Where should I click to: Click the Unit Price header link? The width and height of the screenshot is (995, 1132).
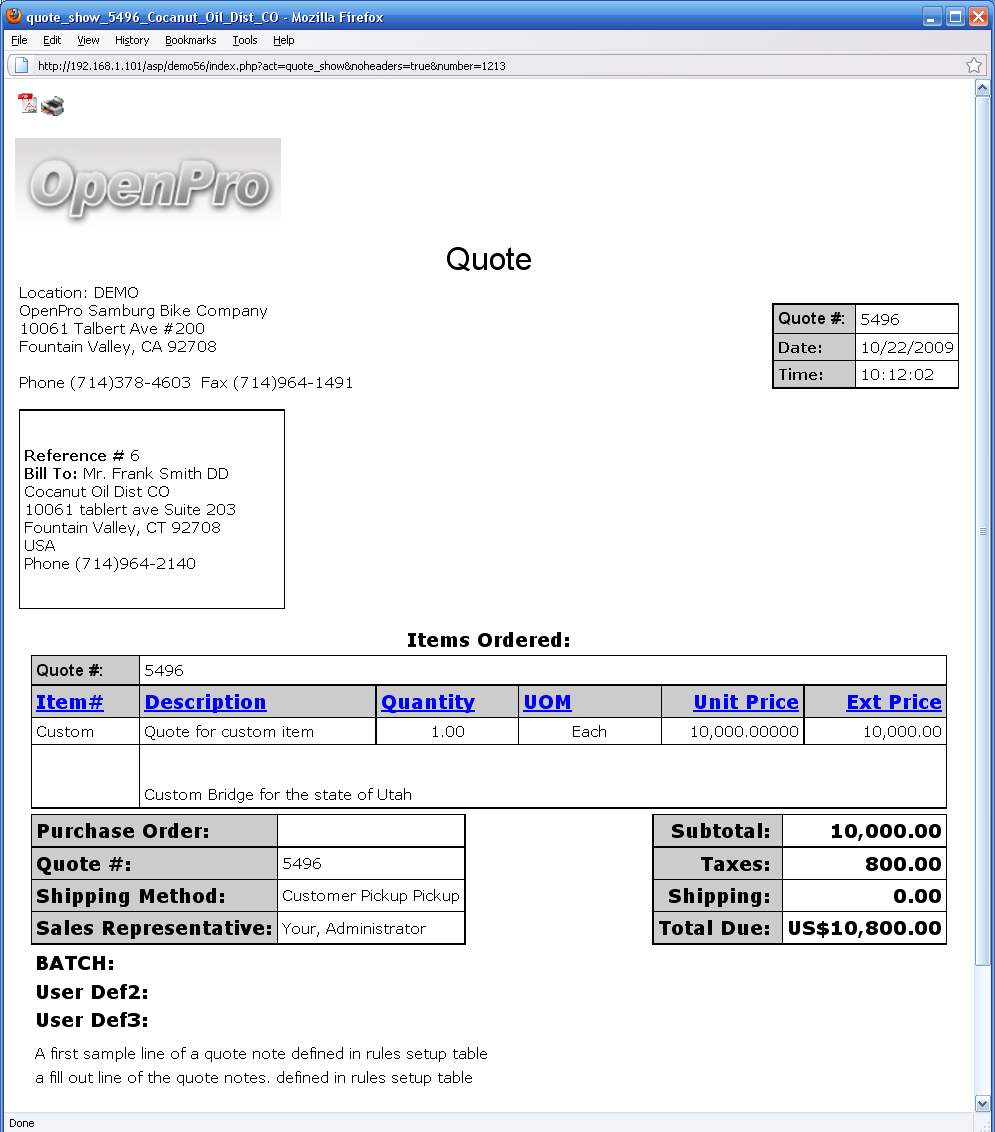point(746,702)
